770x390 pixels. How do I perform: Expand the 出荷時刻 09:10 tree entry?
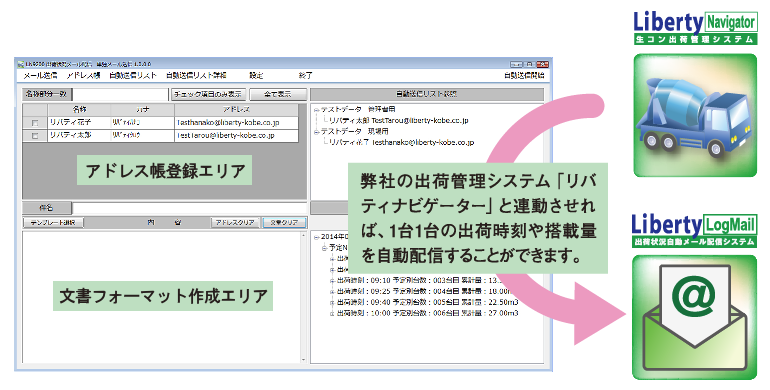pyautogui.click(x=332, y=280)
